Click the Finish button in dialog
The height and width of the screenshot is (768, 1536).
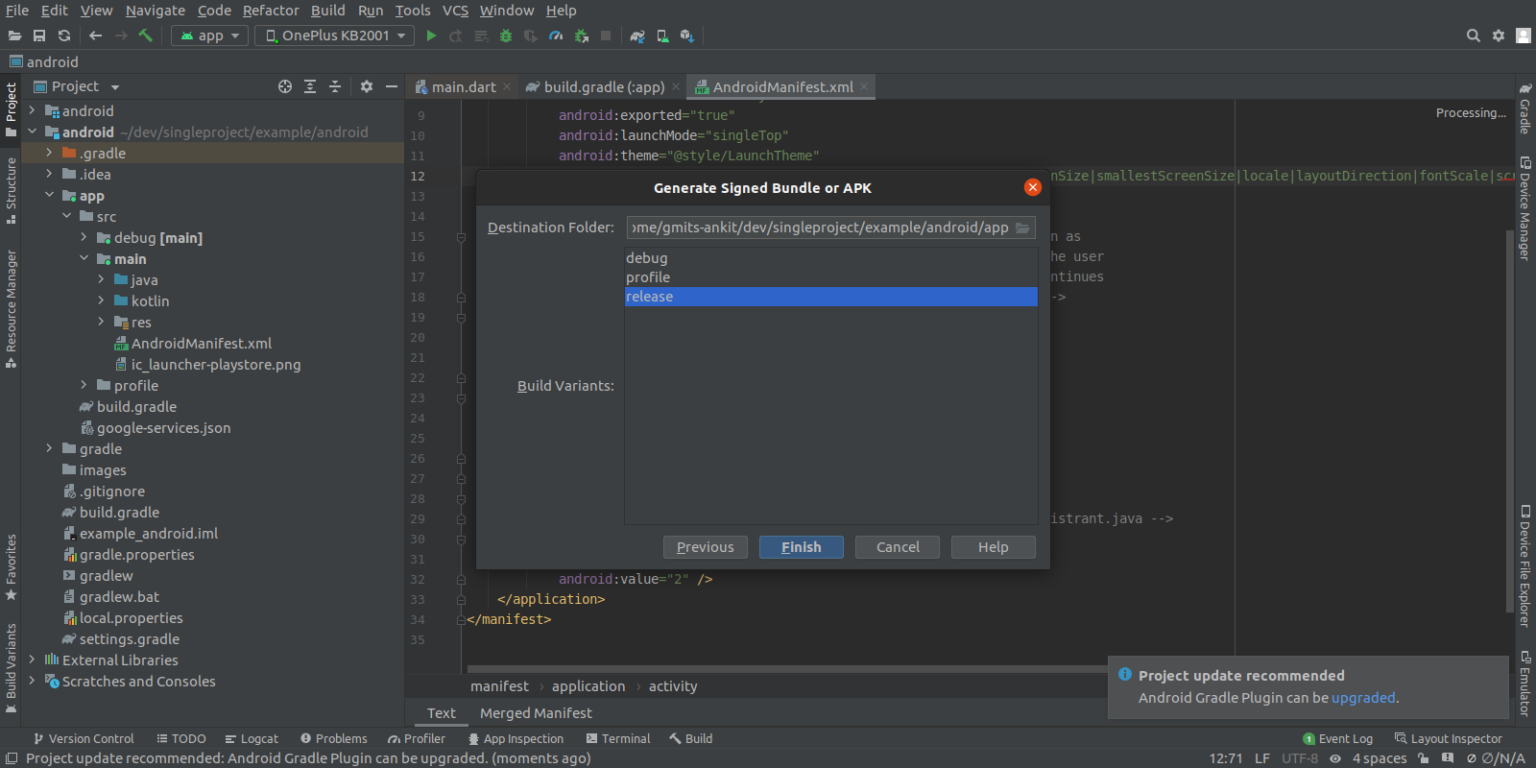pos(801,547)
